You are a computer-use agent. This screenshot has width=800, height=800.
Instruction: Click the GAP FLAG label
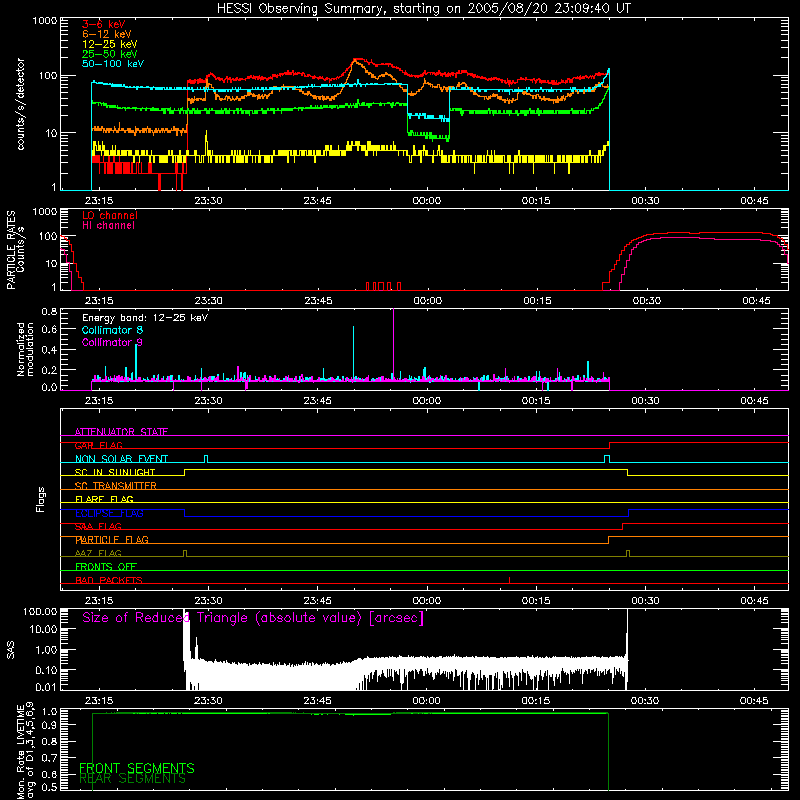click(x=98, y=445)
